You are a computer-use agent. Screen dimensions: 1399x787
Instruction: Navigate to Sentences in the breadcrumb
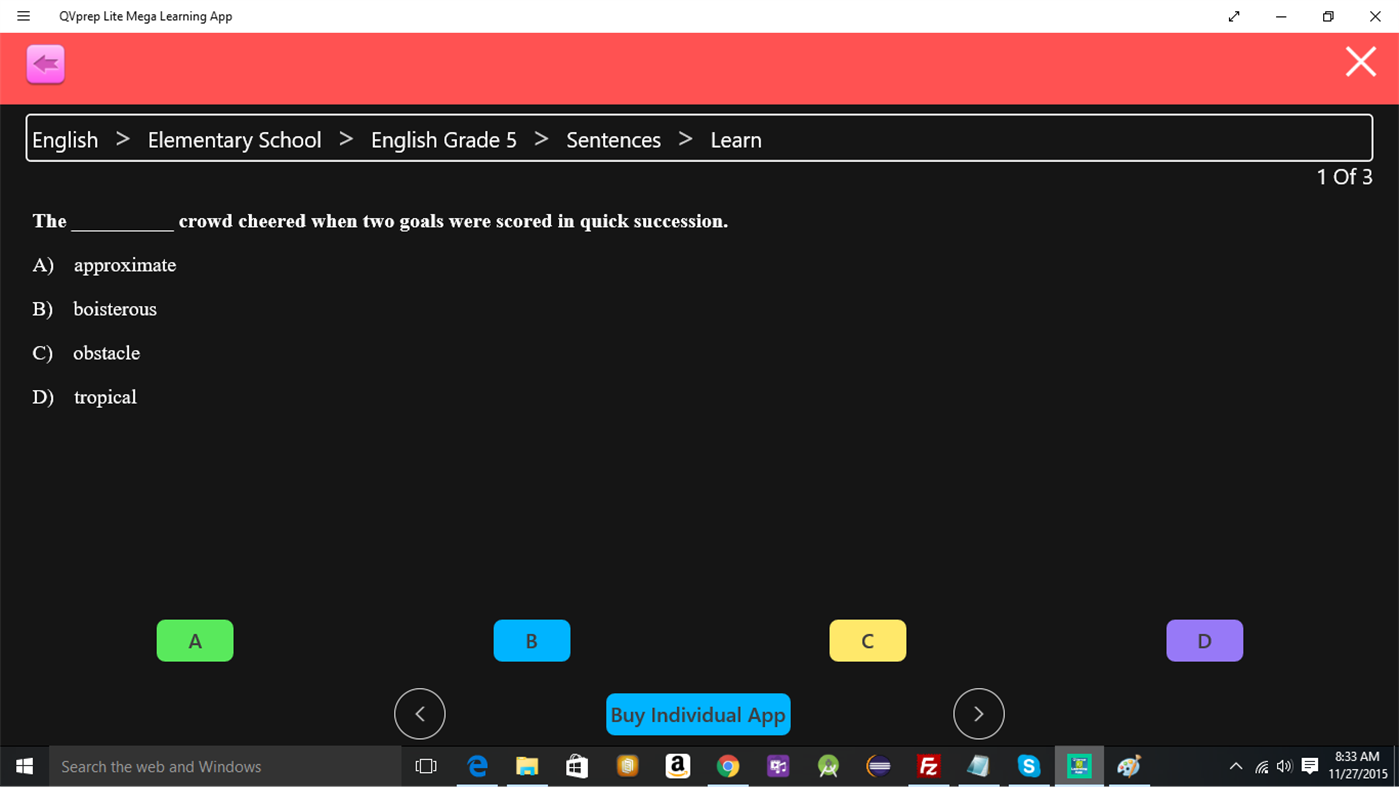pos(613,140)
